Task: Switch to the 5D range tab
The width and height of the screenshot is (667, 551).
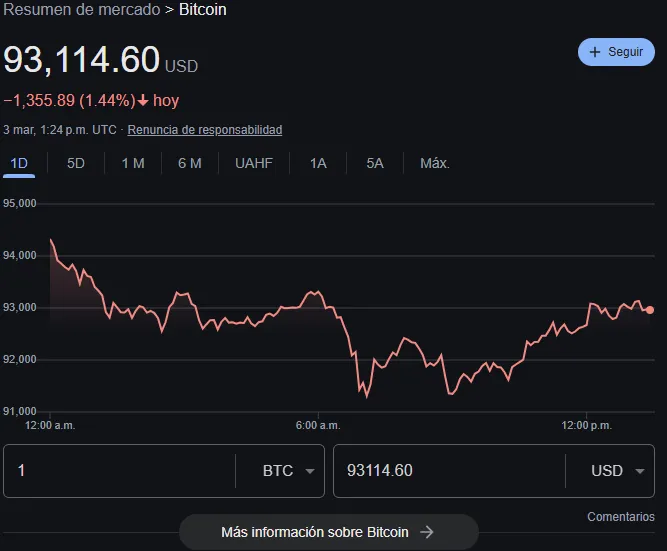Action: (x=76, y=163)
